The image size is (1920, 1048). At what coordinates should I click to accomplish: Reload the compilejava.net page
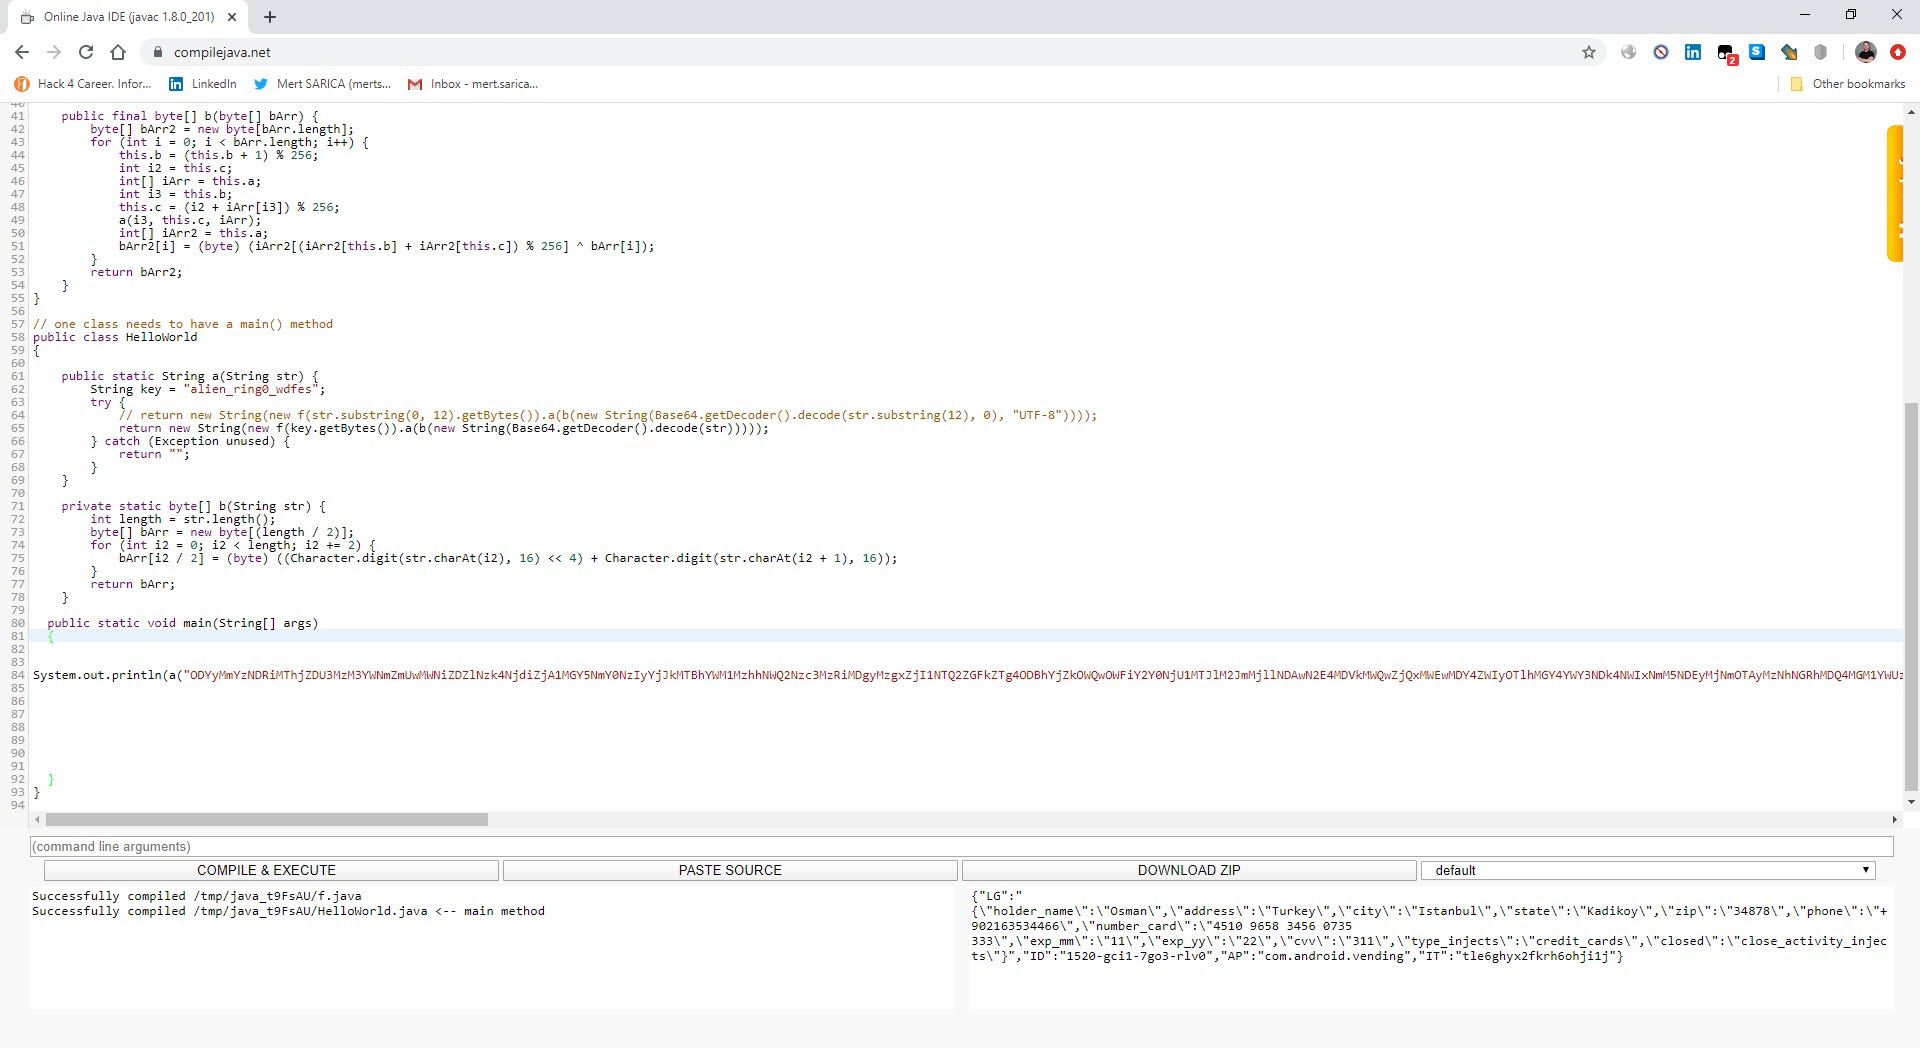(x=86, y=52)
